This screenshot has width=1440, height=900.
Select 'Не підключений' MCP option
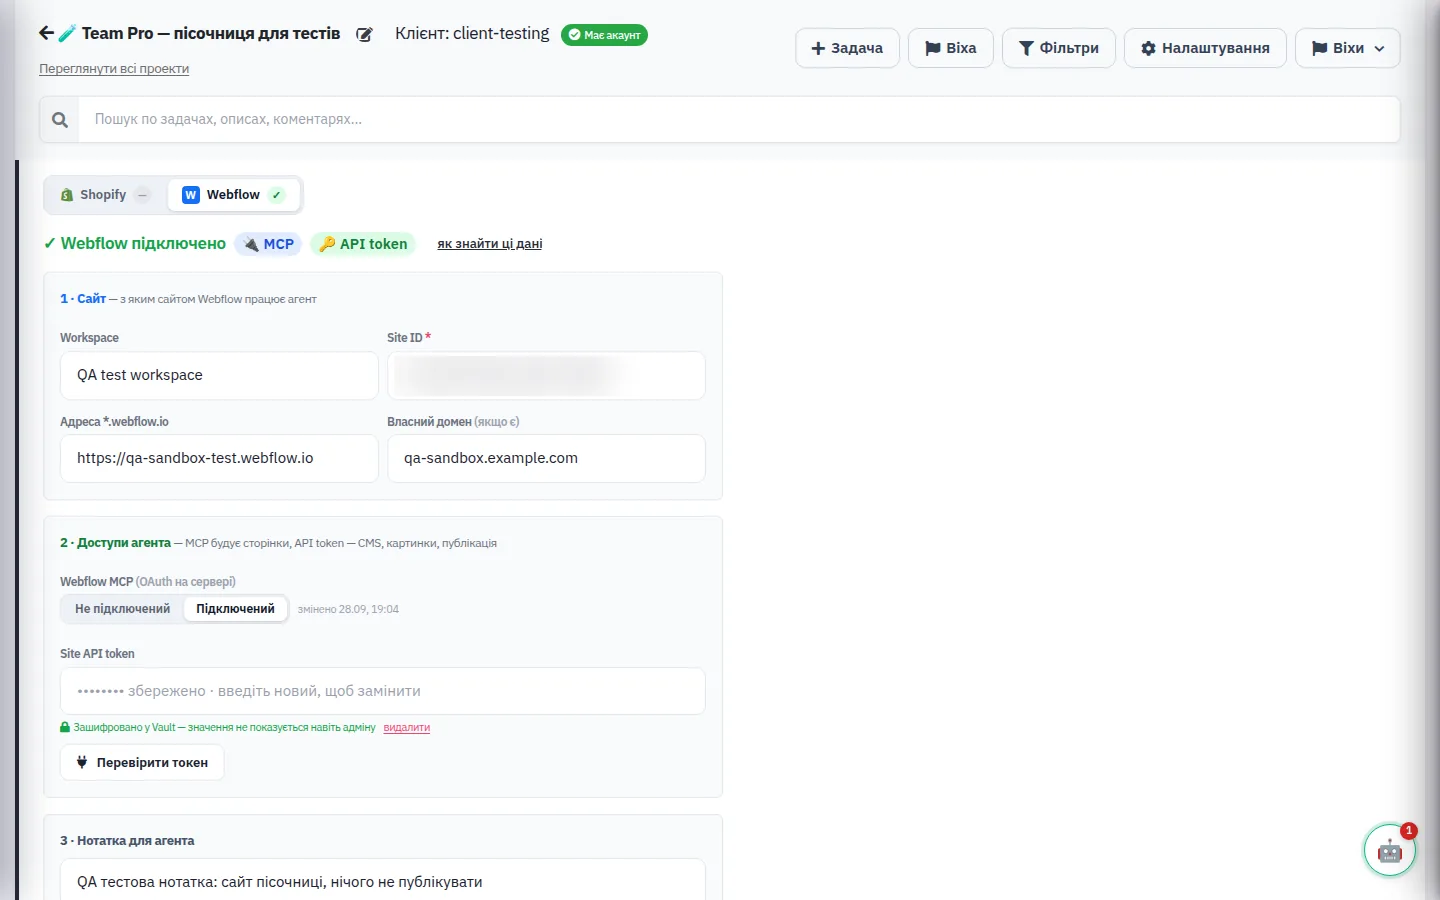123,609
